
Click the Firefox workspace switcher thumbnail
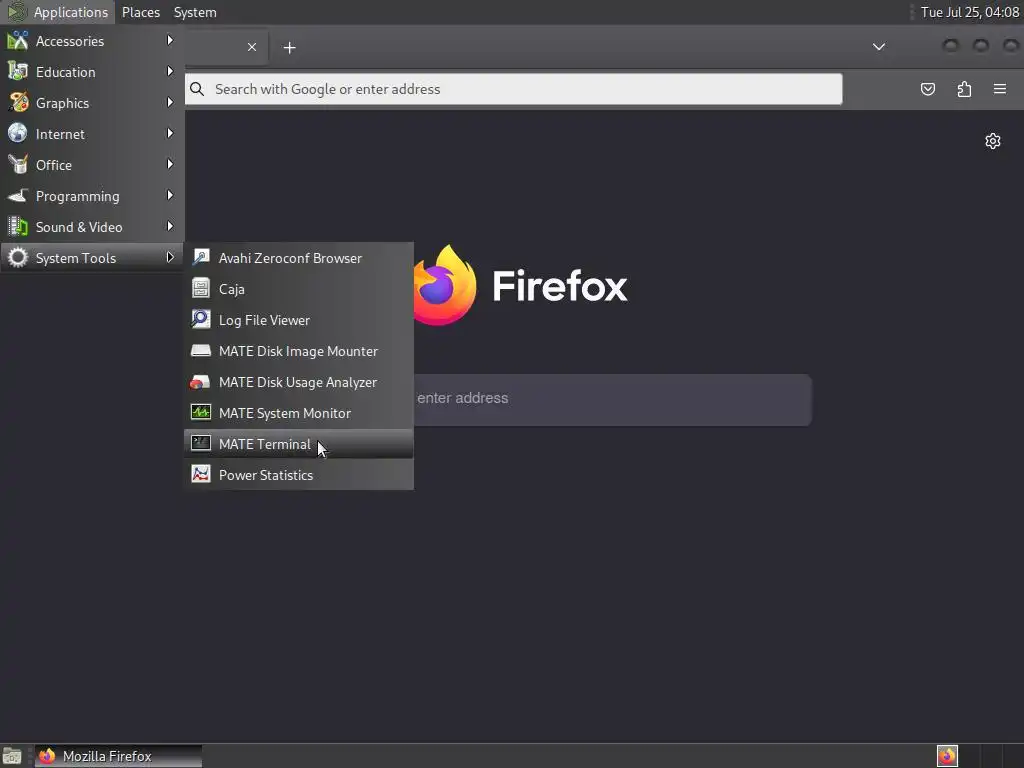[x=947, y=756]
